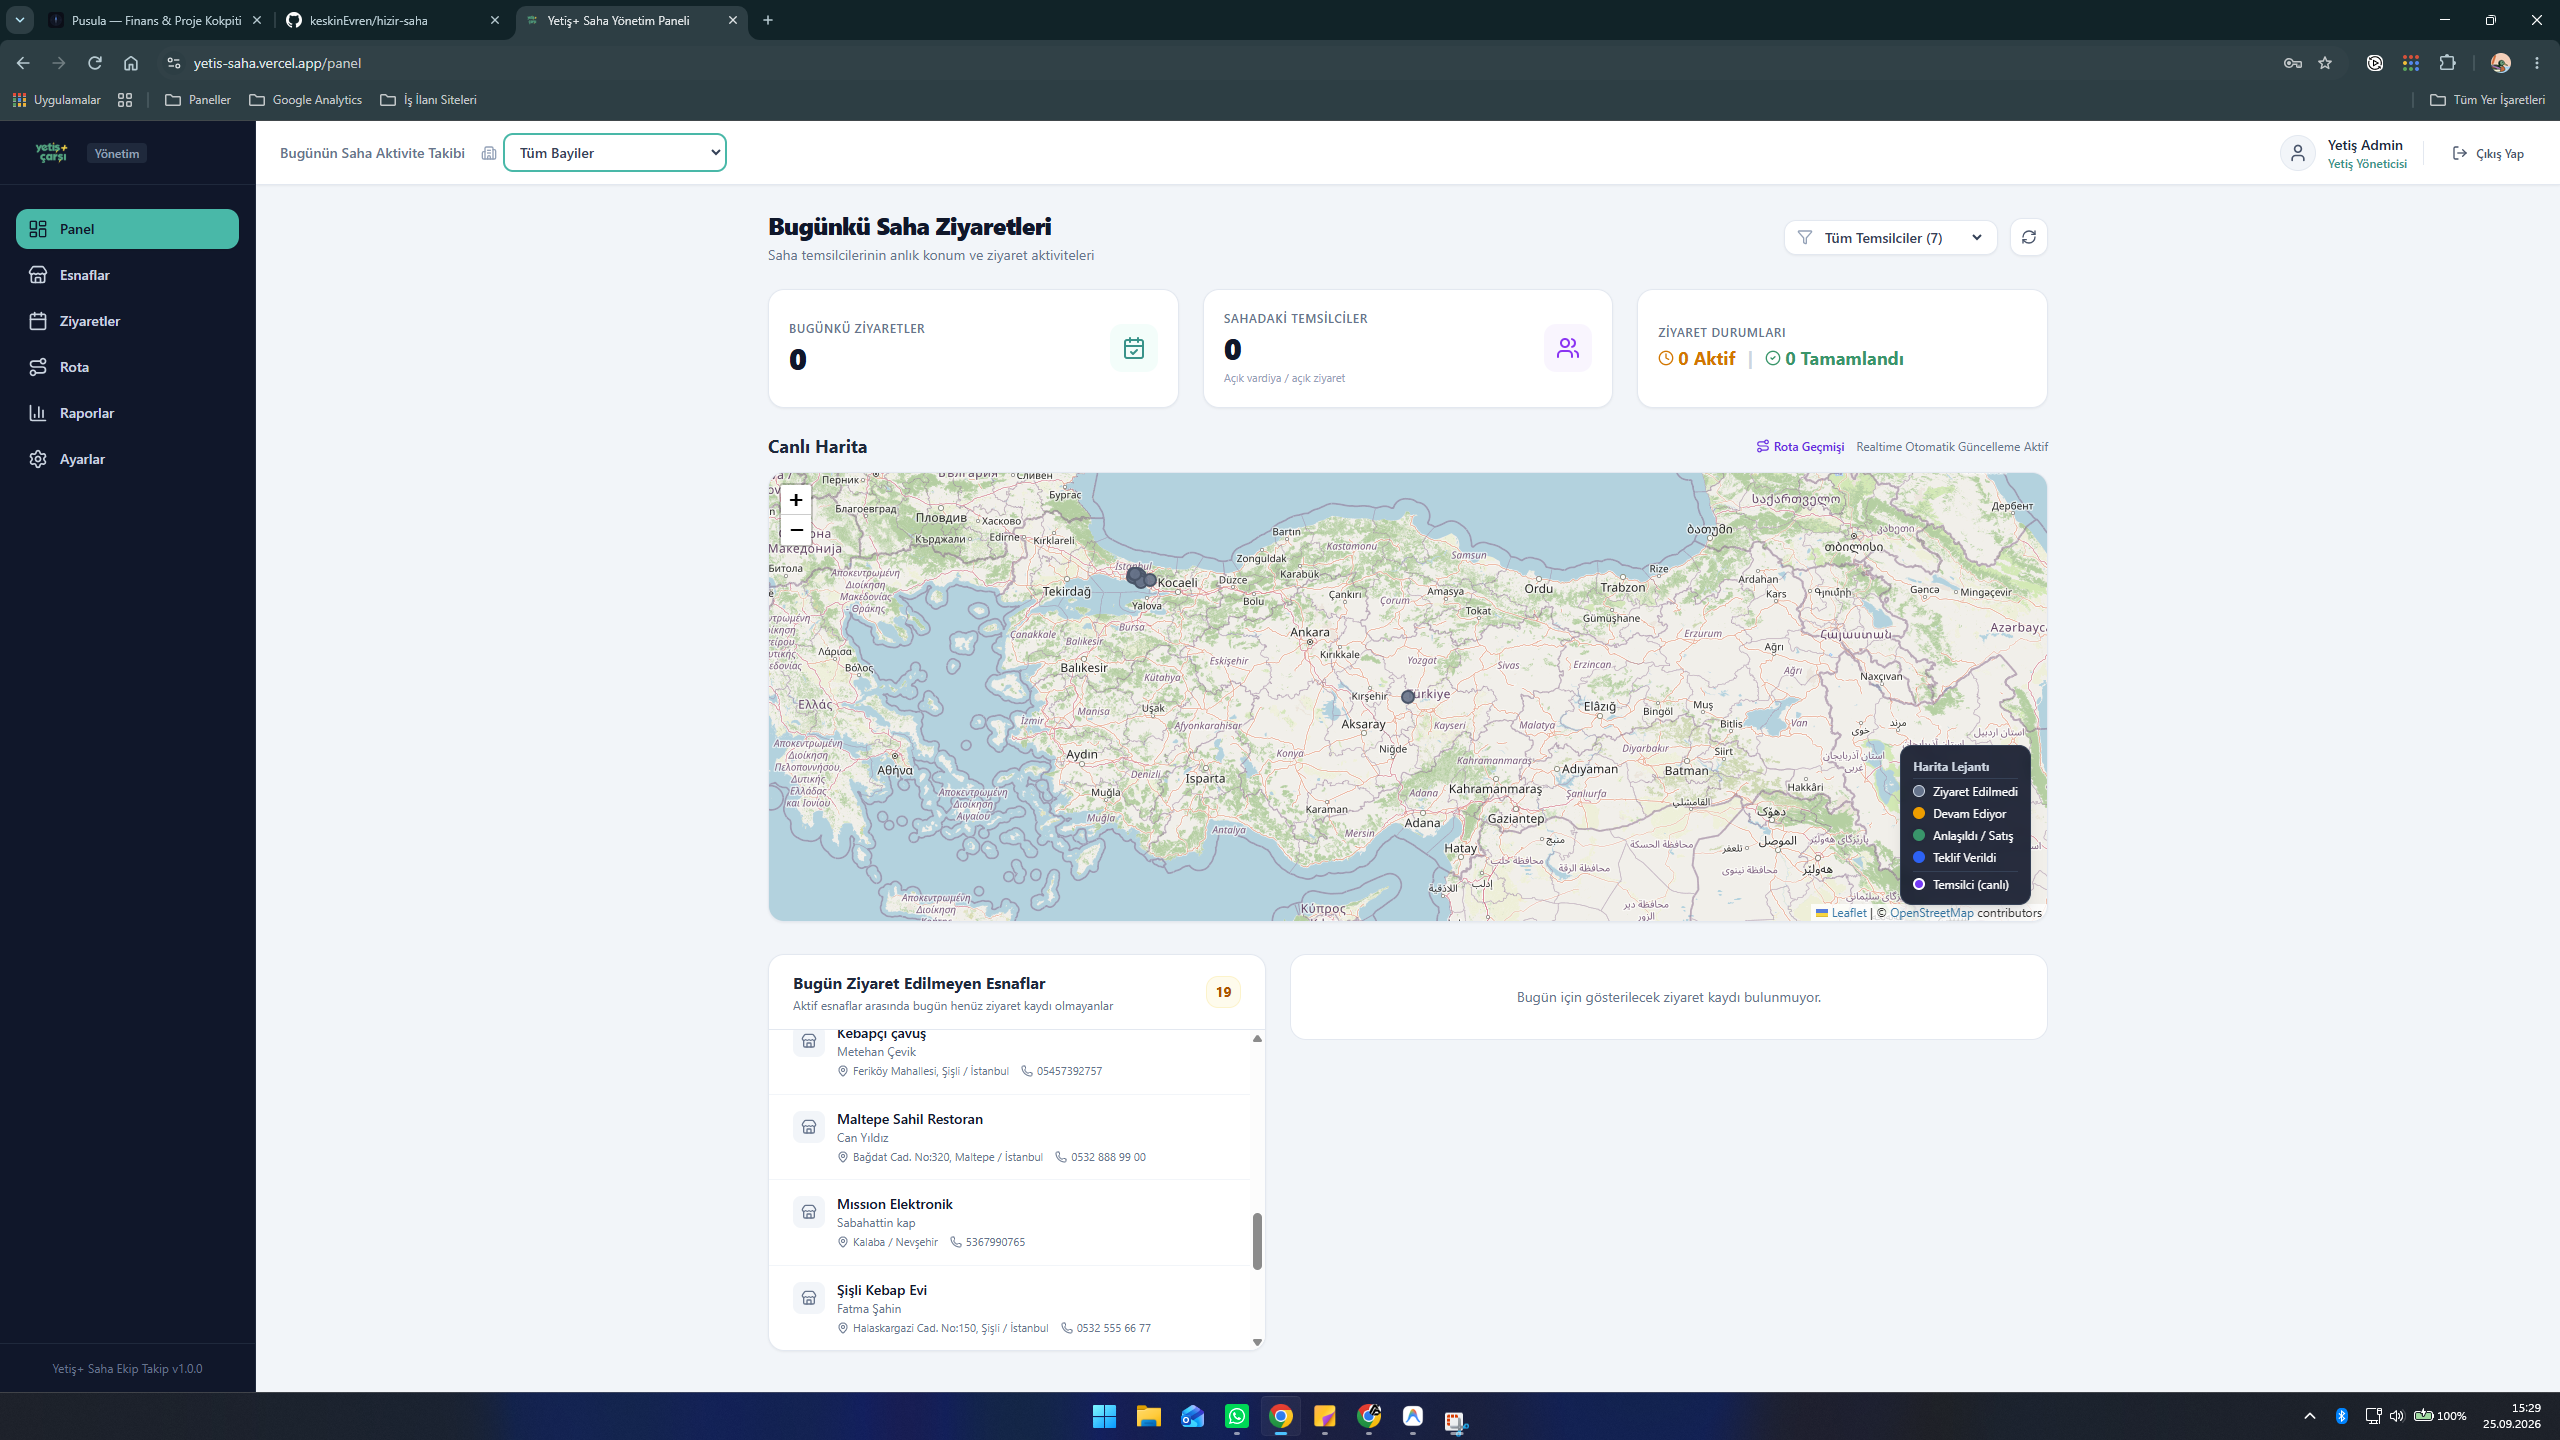The width and height of the screenshot is (2560, 1440).
Task: Select the Şişli Kebap Evi entry
Action: coord(1010,1308)
